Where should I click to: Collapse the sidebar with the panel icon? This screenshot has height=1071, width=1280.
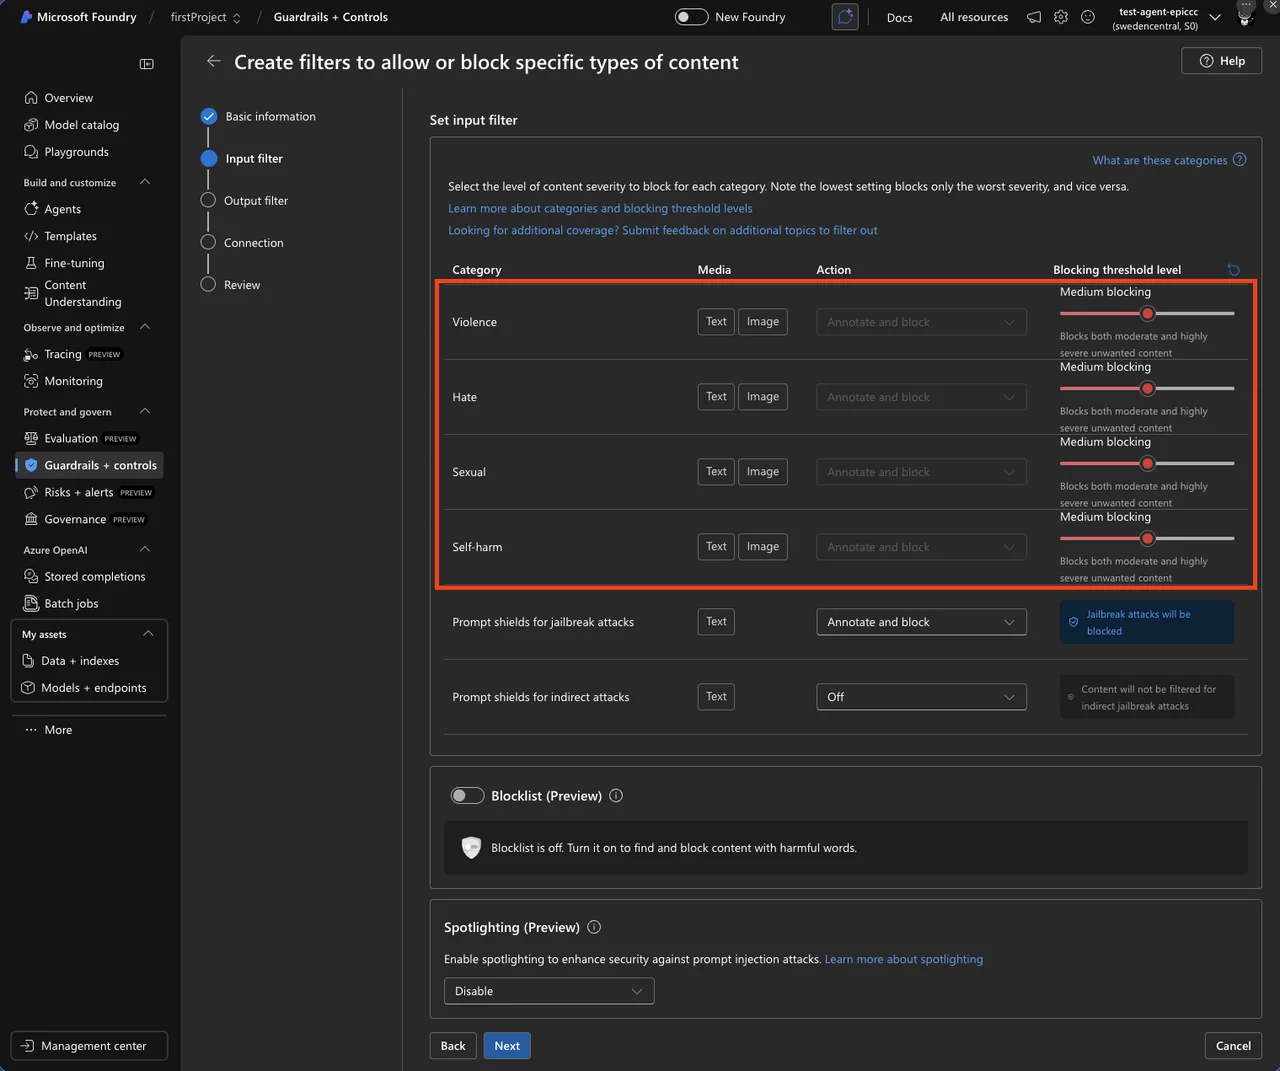click(147, 64)
